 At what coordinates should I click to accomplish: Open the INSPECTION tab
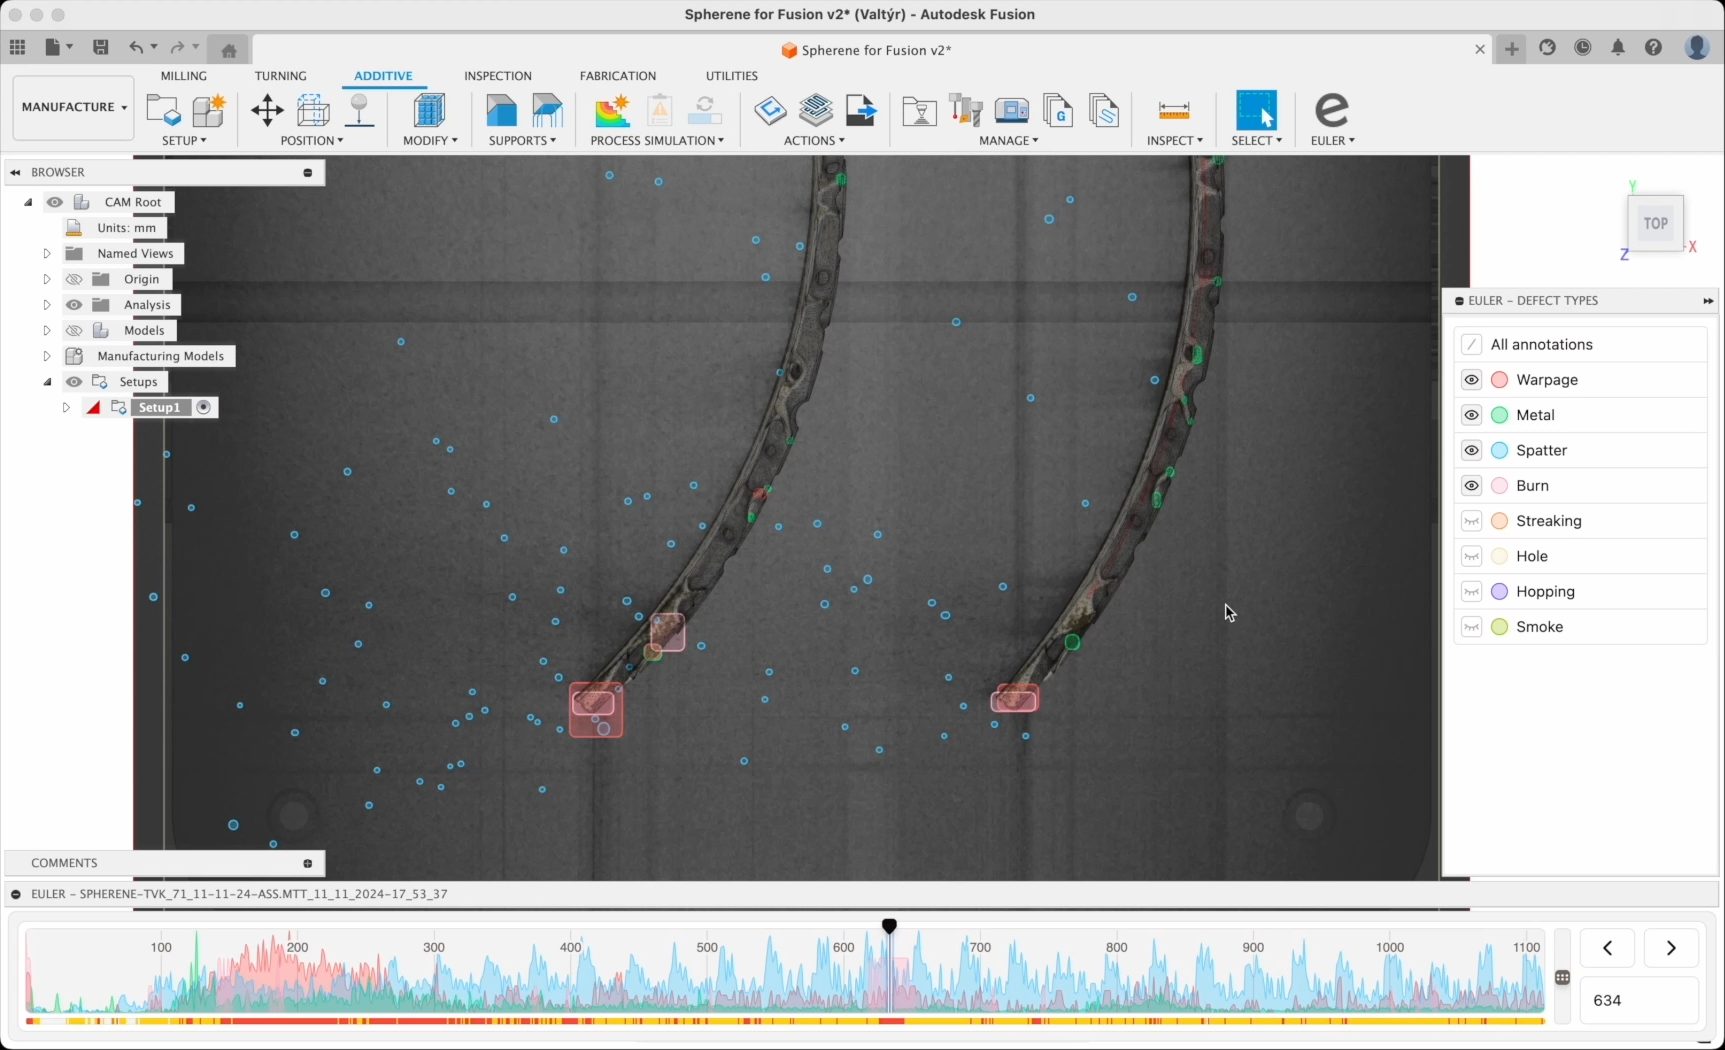[x=497, y=76]
